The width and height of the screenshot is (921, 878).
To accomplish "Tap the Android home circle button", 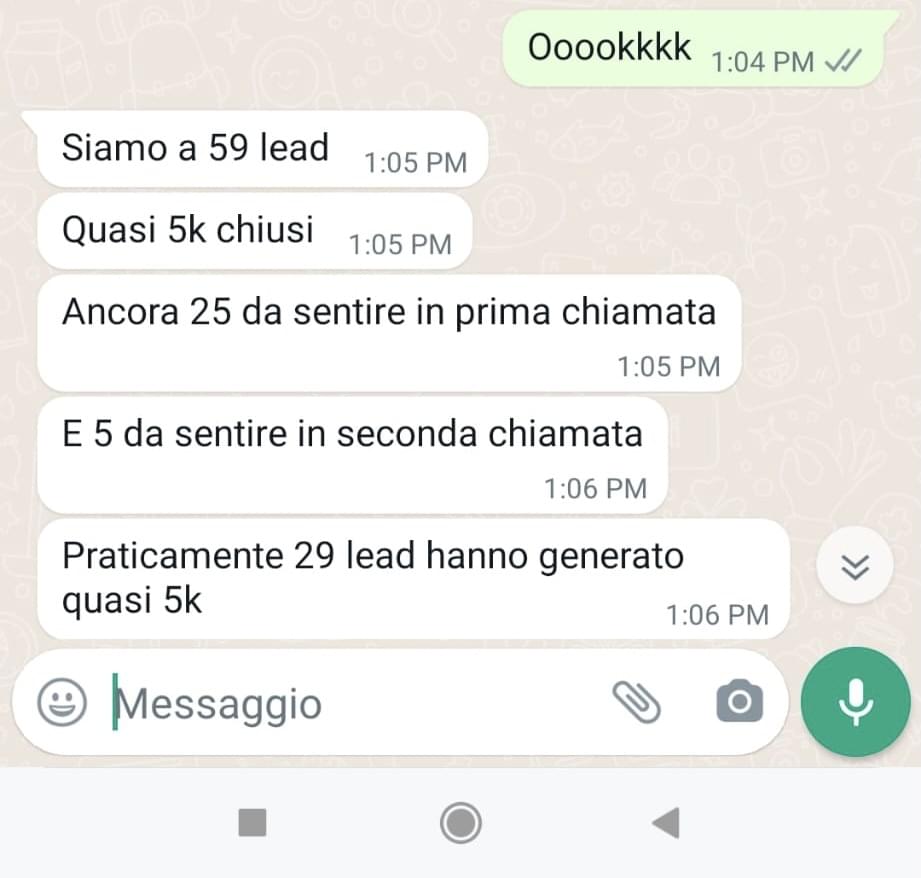I will 460,823.
